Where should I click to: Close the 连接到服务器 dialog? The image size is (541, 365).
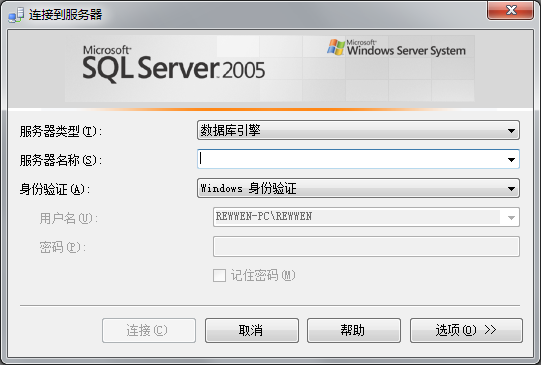click(x=511, y=10)
